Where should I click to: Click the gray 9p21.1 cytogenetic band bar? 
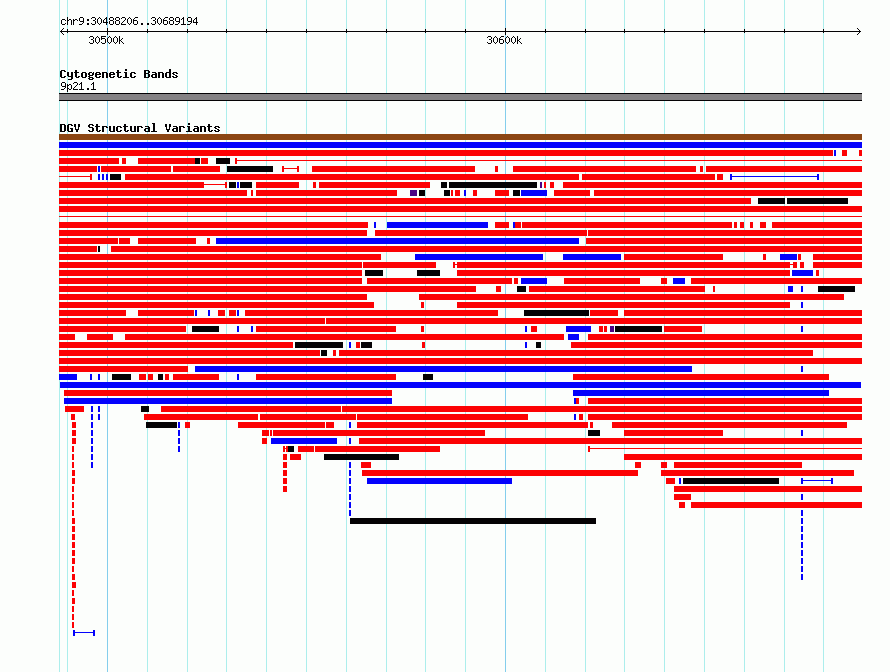[460, 97]
